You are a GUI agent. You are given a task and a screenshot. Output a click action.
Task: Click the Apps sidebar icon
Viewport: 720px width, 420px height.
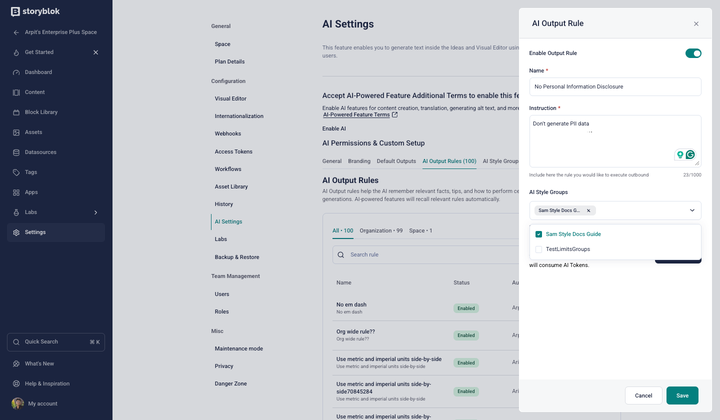16,192
